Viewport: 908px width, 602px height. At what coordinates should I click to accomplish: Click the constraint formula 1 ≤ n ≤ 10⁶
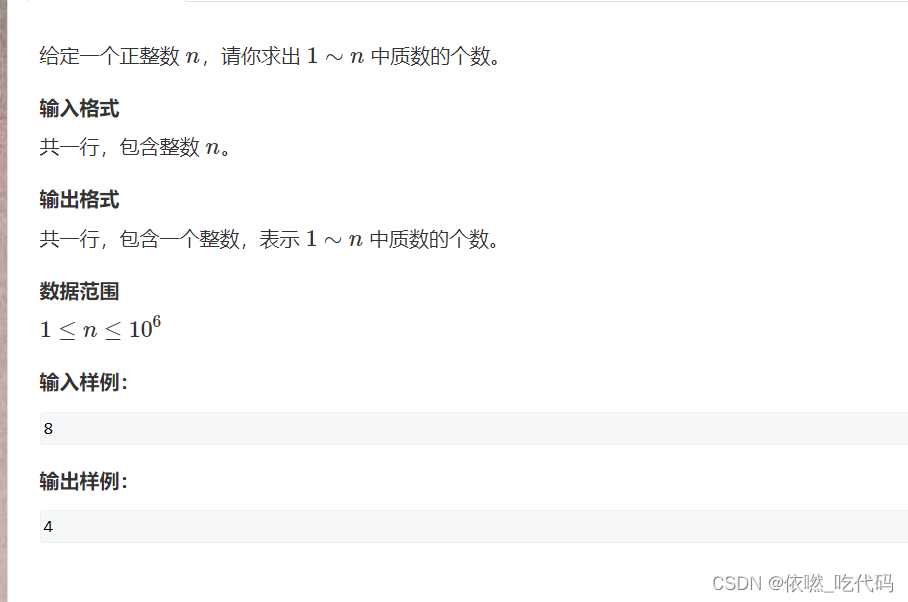[100, 328]
